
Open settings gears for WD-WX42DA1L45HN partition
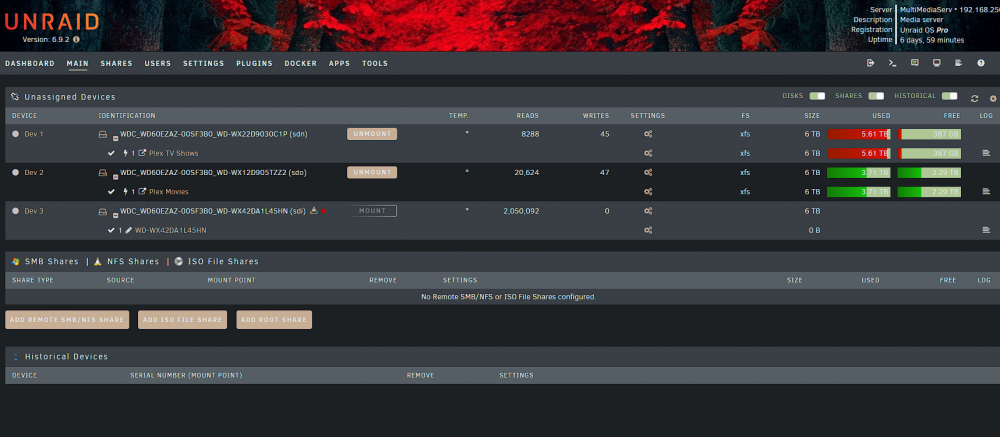[x=648, y=230]
